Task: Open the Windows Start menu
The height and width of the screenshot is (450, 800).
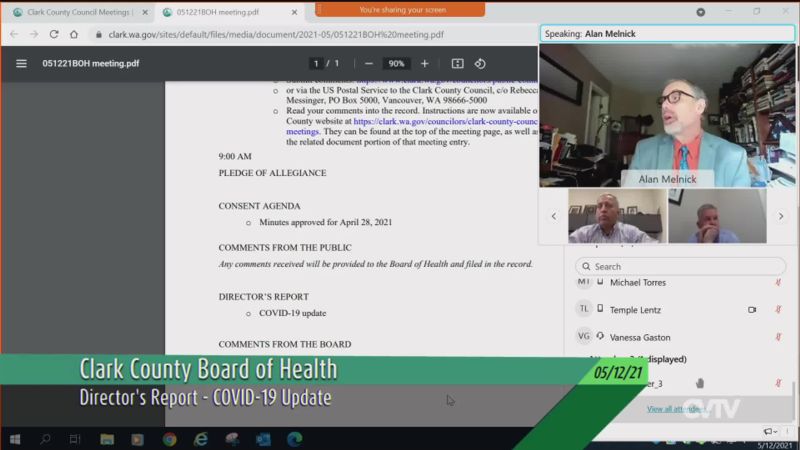Action: pyautogui.click(x=15, y=439)
